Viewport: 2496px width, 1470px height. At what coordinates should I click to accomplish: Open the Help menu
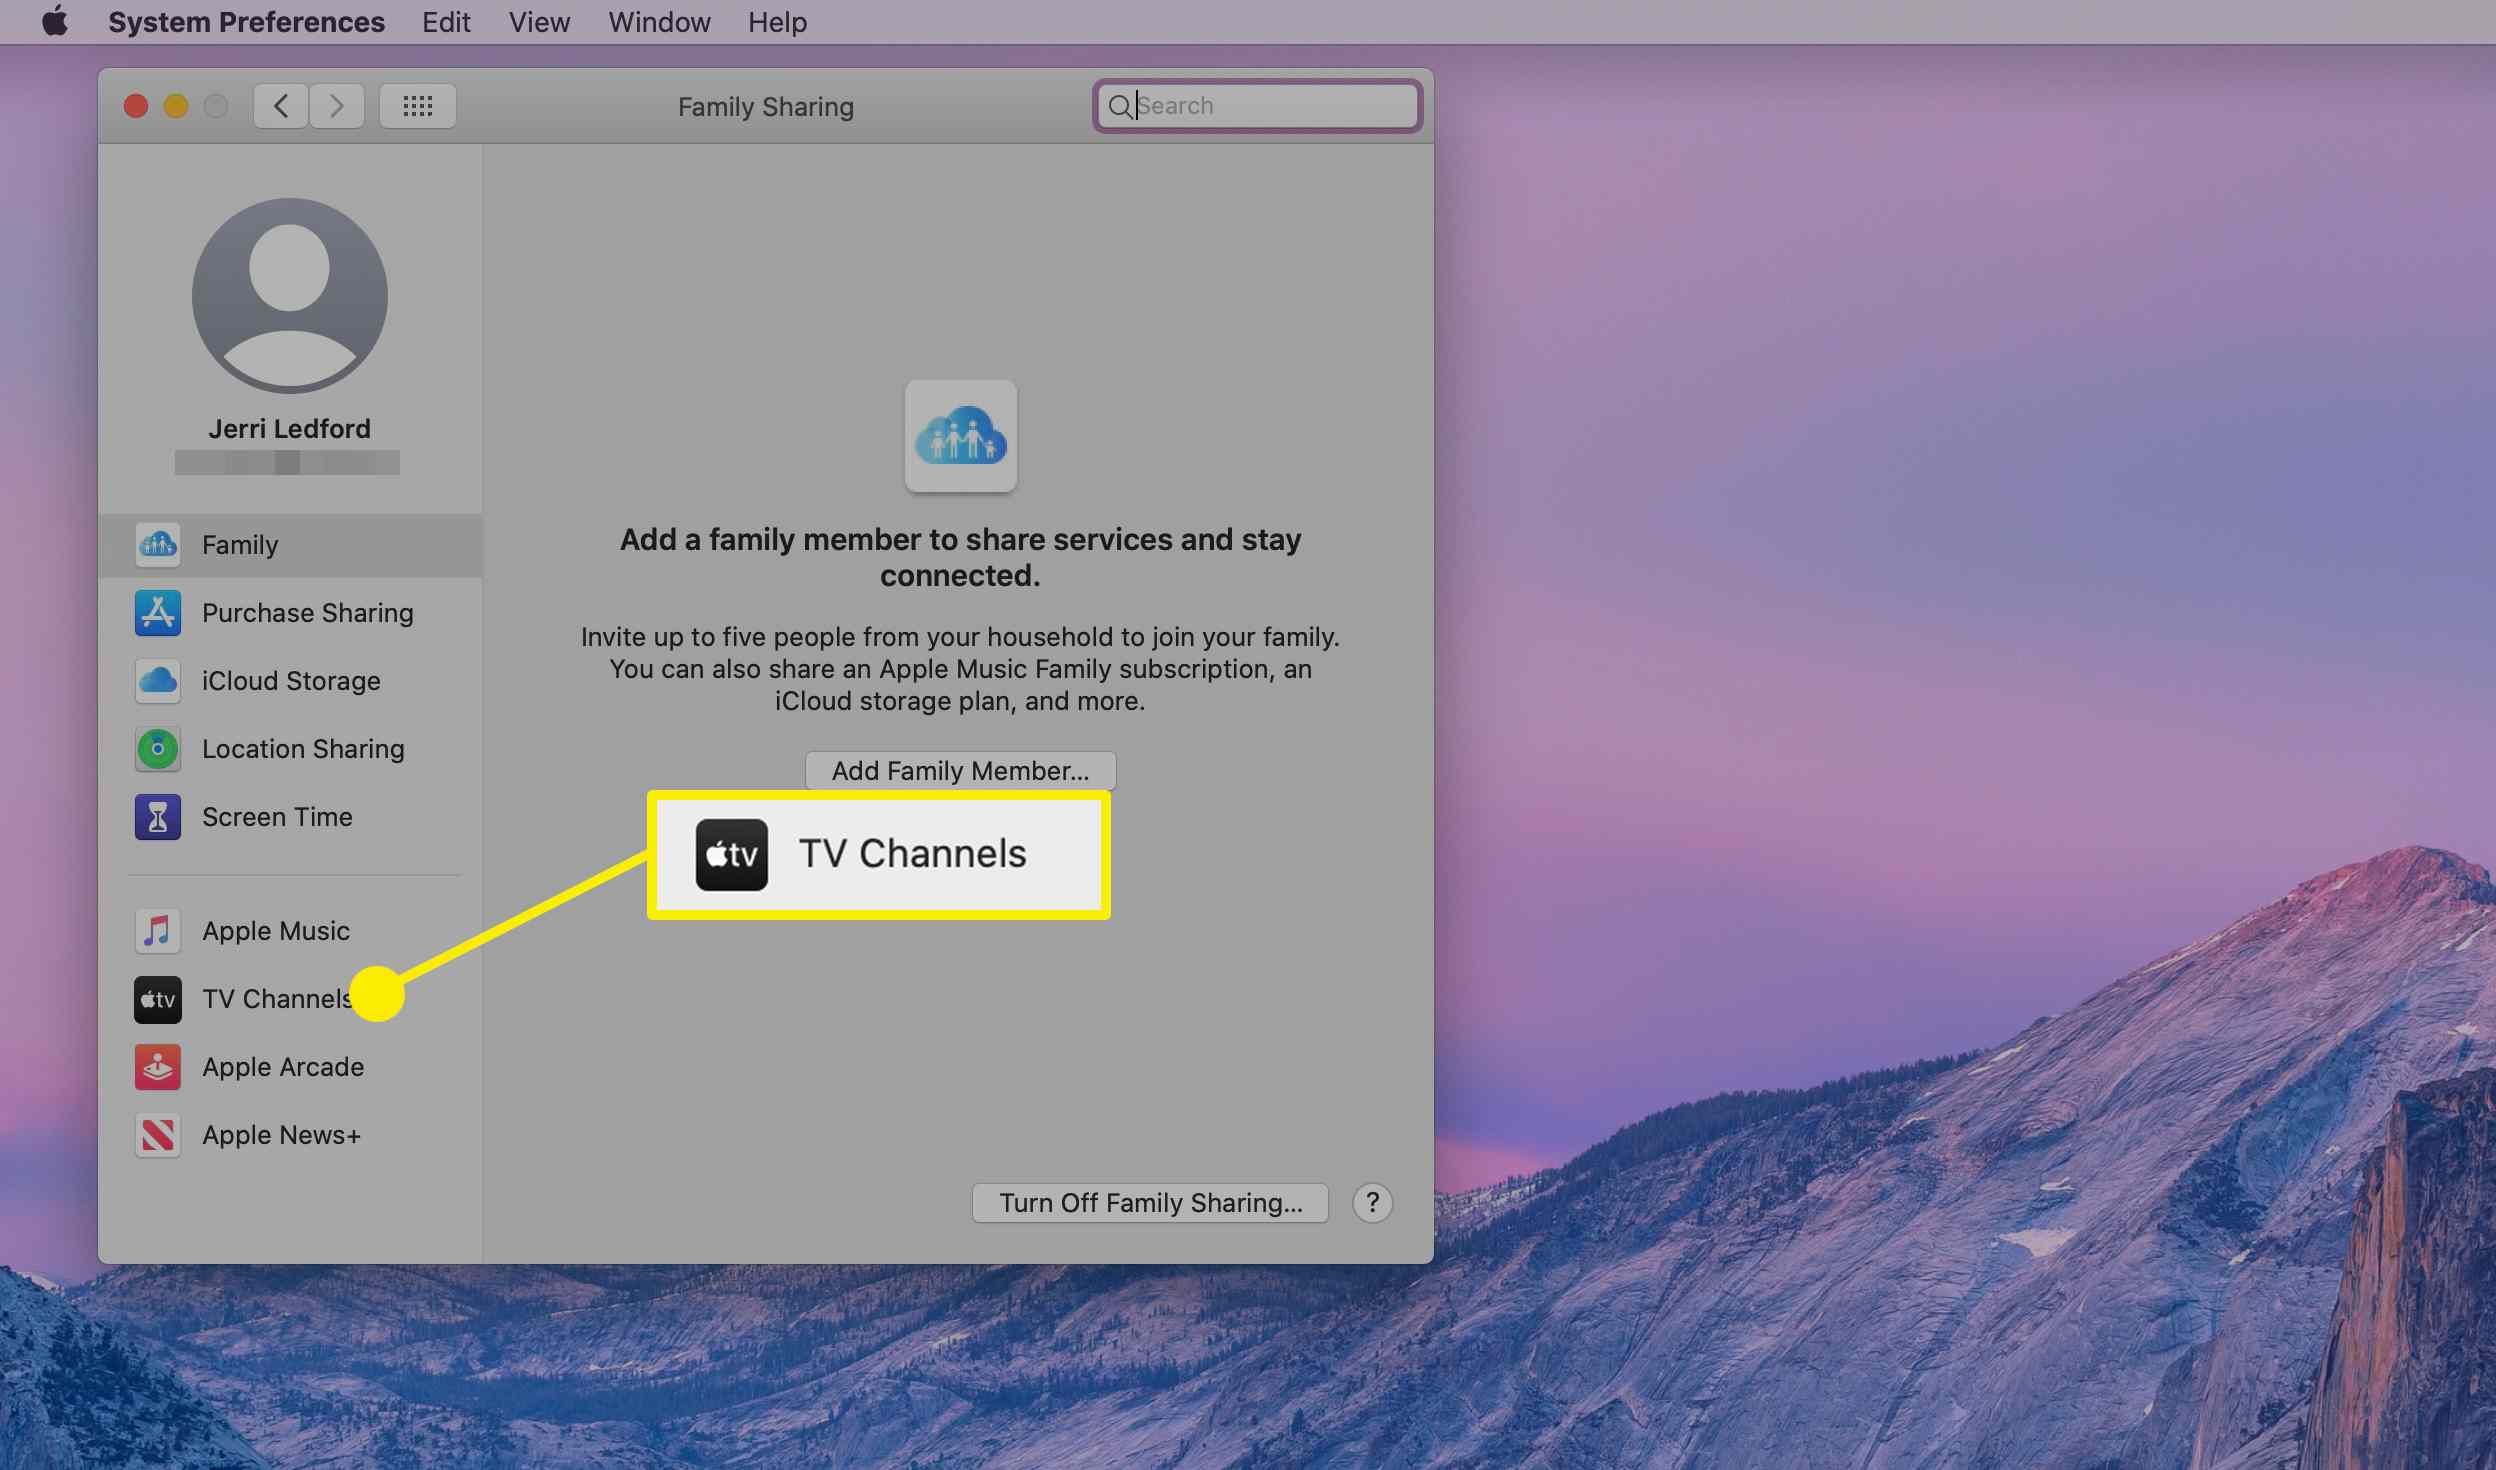[777, 22]
